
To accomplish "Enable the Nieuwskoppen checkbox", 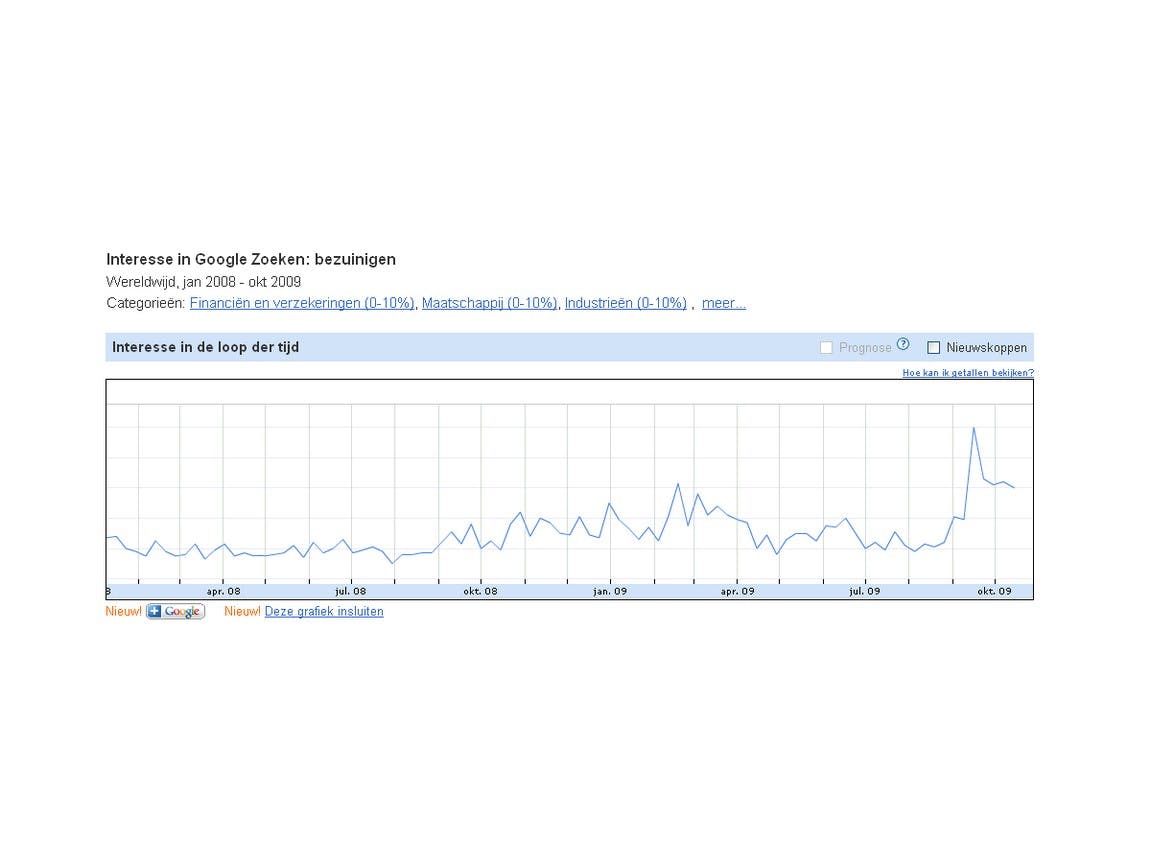I will pos(934,348).
